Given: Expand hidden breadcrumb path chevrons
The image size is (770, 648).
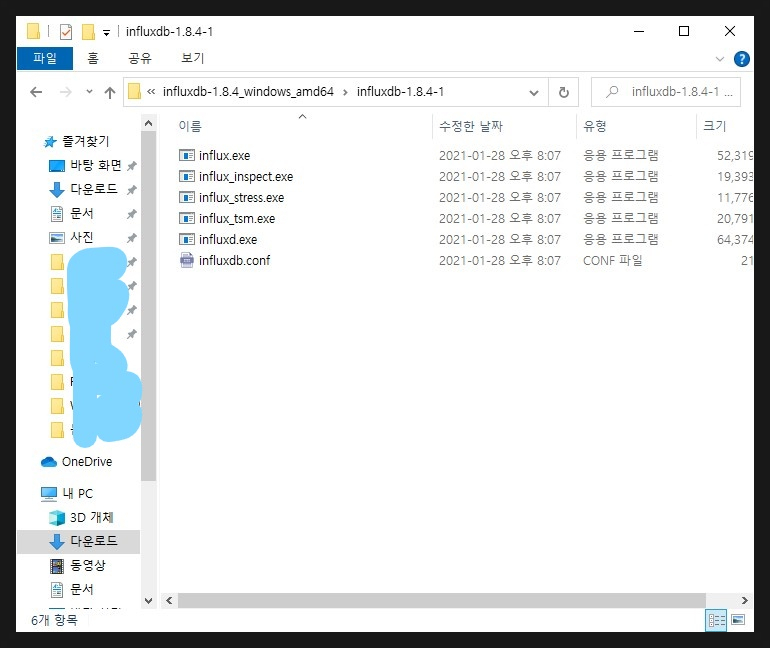Looking at the screenshot, I should tap(151, 91).
